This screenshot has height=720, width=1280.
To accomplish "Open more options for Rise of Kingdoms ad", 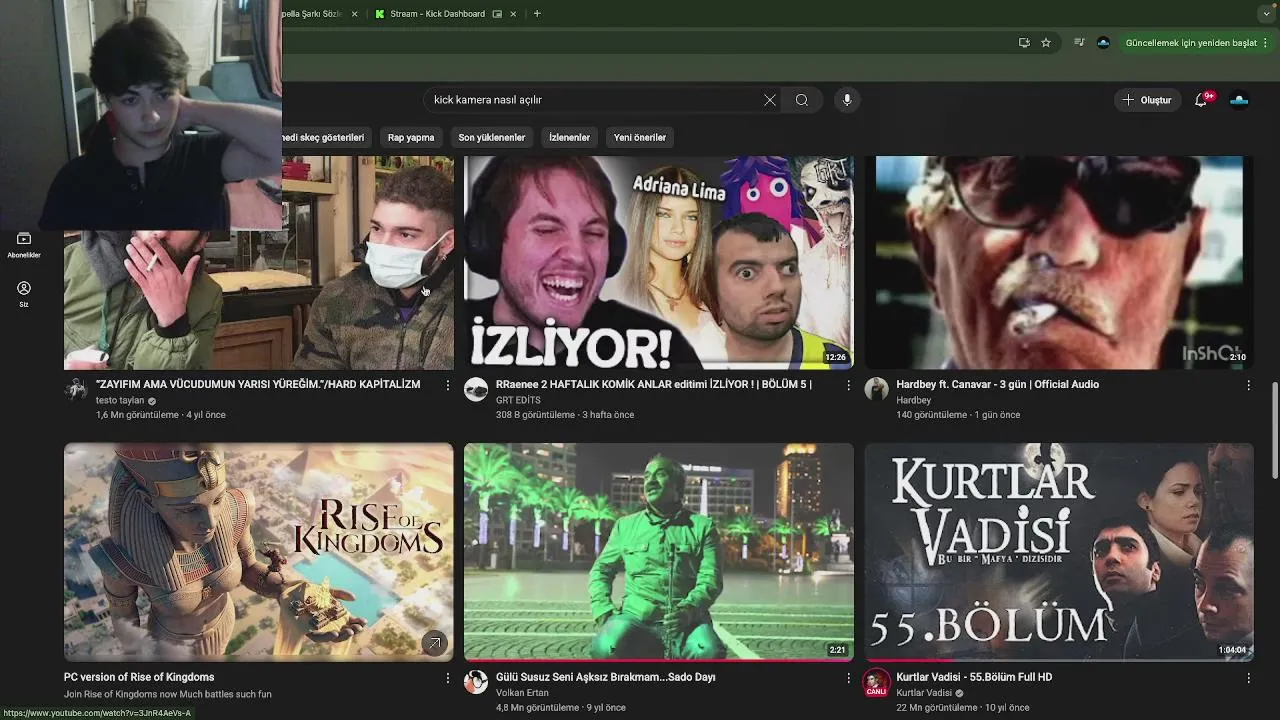I will pyautogui.click(x=447, y=678).
